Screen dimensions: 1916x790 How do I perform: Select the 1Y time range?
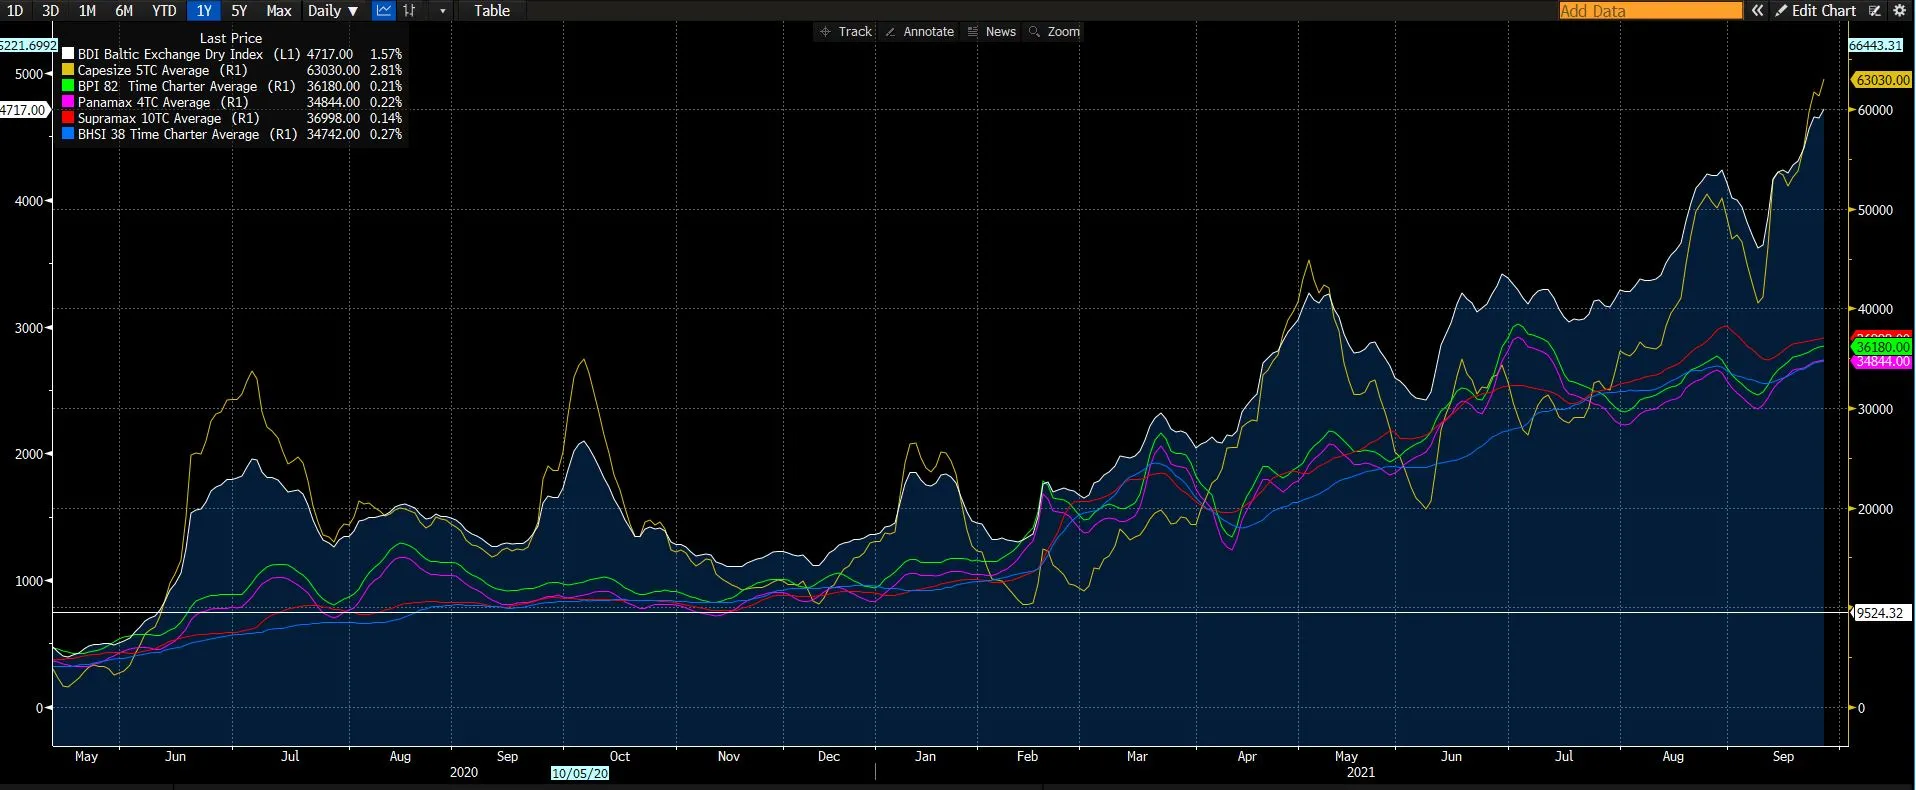(204, 10)
